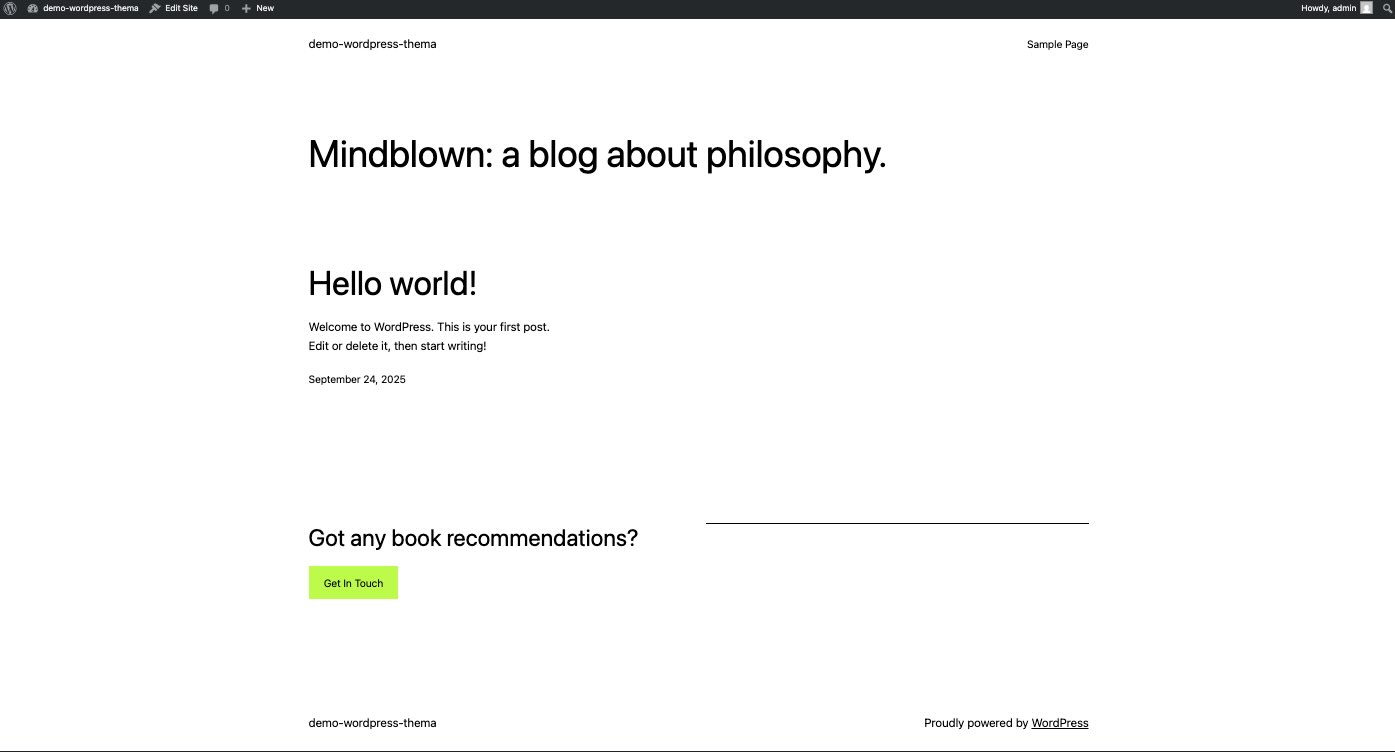Open the demo-wordpress-thema admin bar menu

click(x=90, y=8)
